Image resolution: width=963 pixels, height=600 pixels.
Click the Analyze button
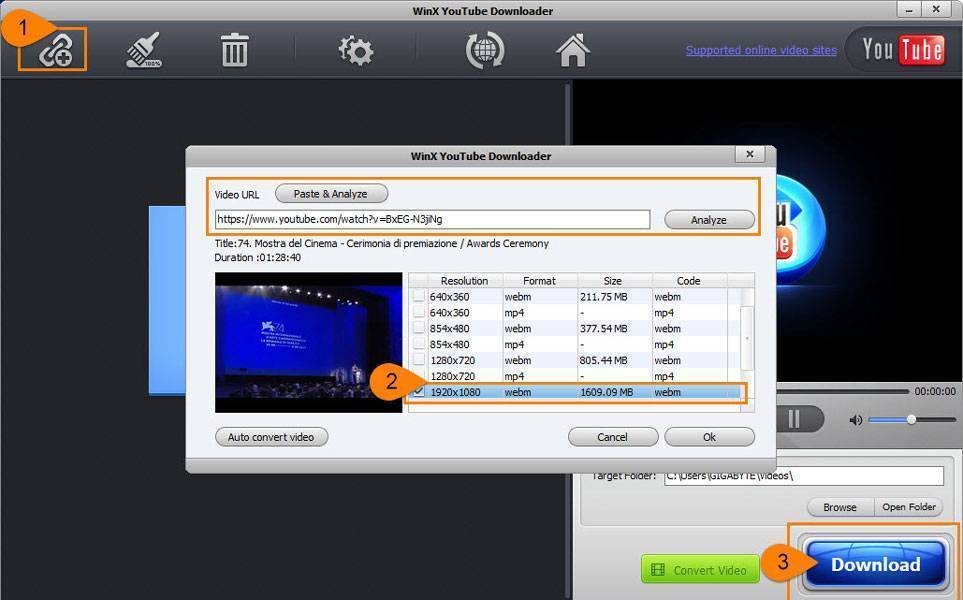pyautogui.click(x=708, y=220)
